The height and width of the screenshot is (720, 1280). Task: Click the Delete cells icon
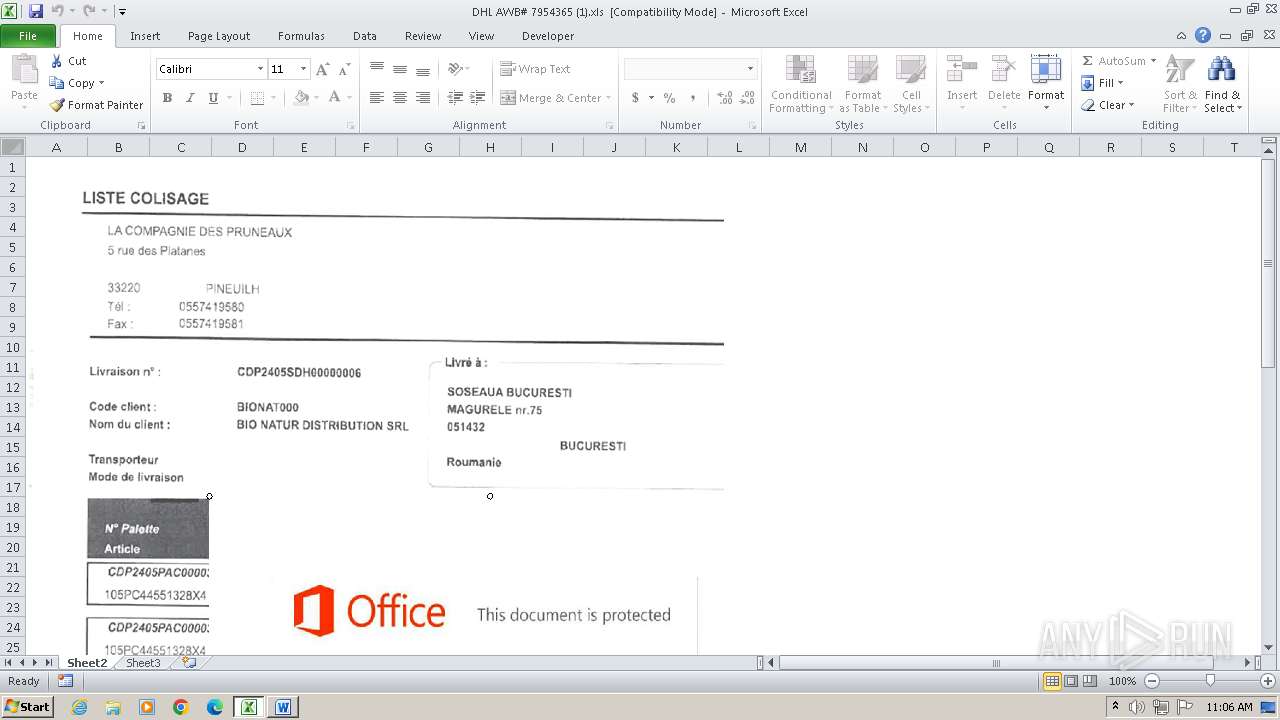point(1004,70)
